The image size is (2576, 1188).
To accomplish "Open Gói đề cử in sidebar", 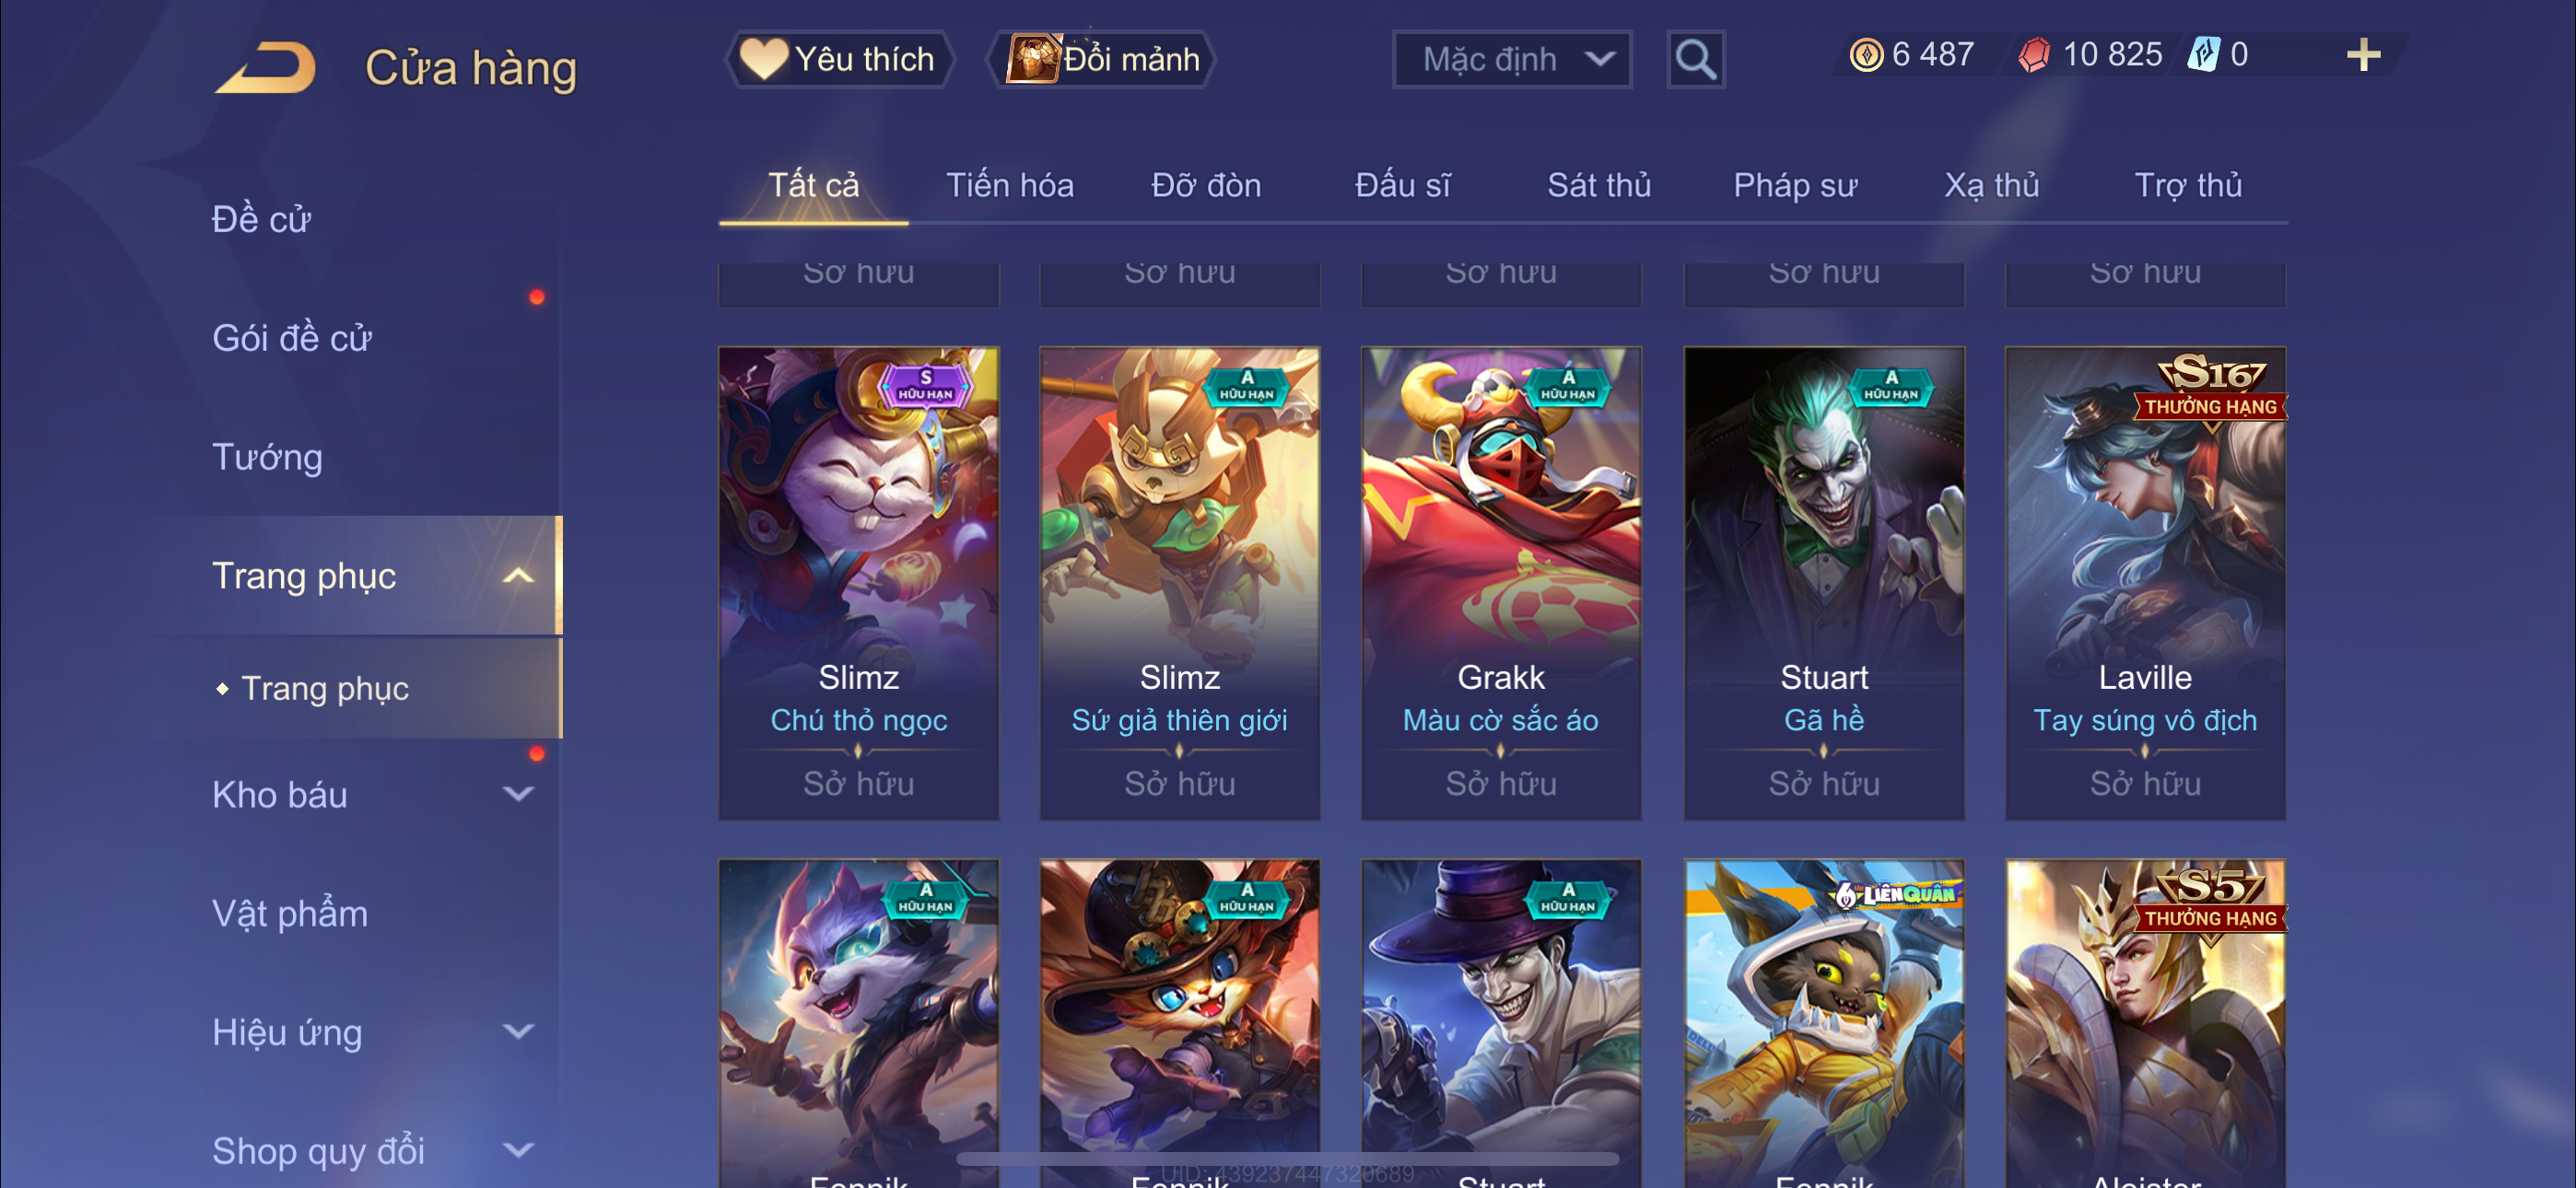I will point(292,338).
